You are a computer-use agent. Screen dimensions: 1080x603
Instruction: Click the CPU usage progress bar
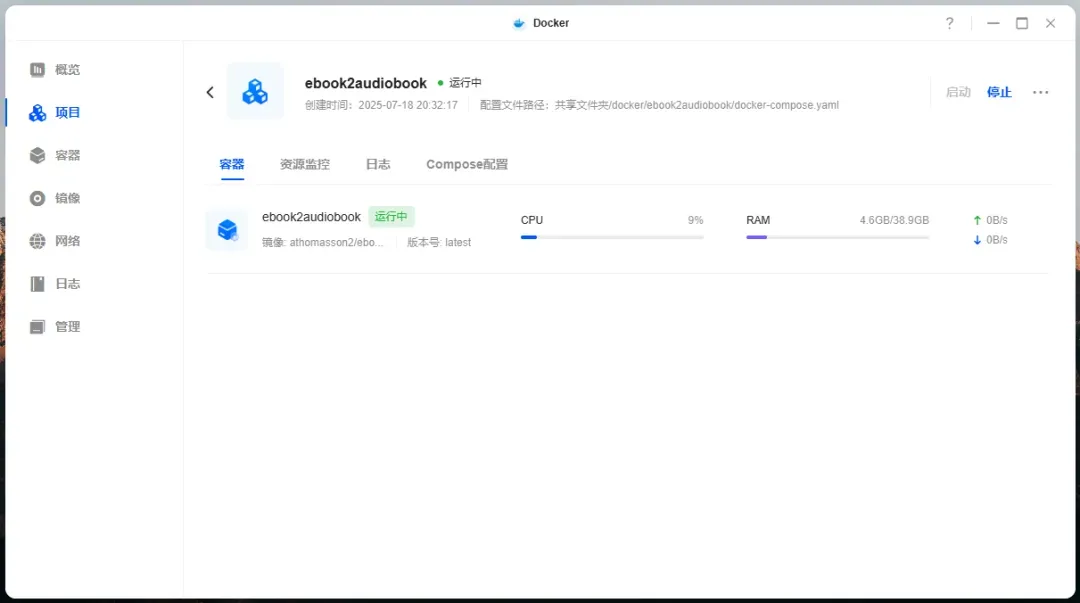pyautogui.click(x=612, y=237)
